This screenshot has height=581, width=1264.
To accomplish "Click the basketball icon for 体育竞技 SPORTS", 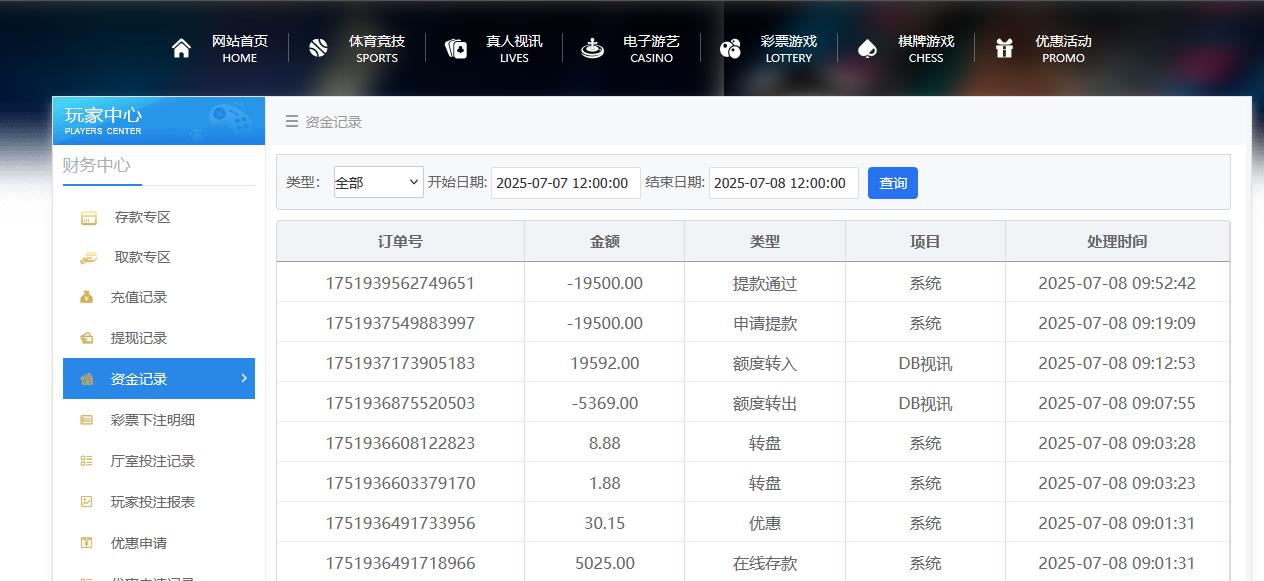I will coord(318,47).
